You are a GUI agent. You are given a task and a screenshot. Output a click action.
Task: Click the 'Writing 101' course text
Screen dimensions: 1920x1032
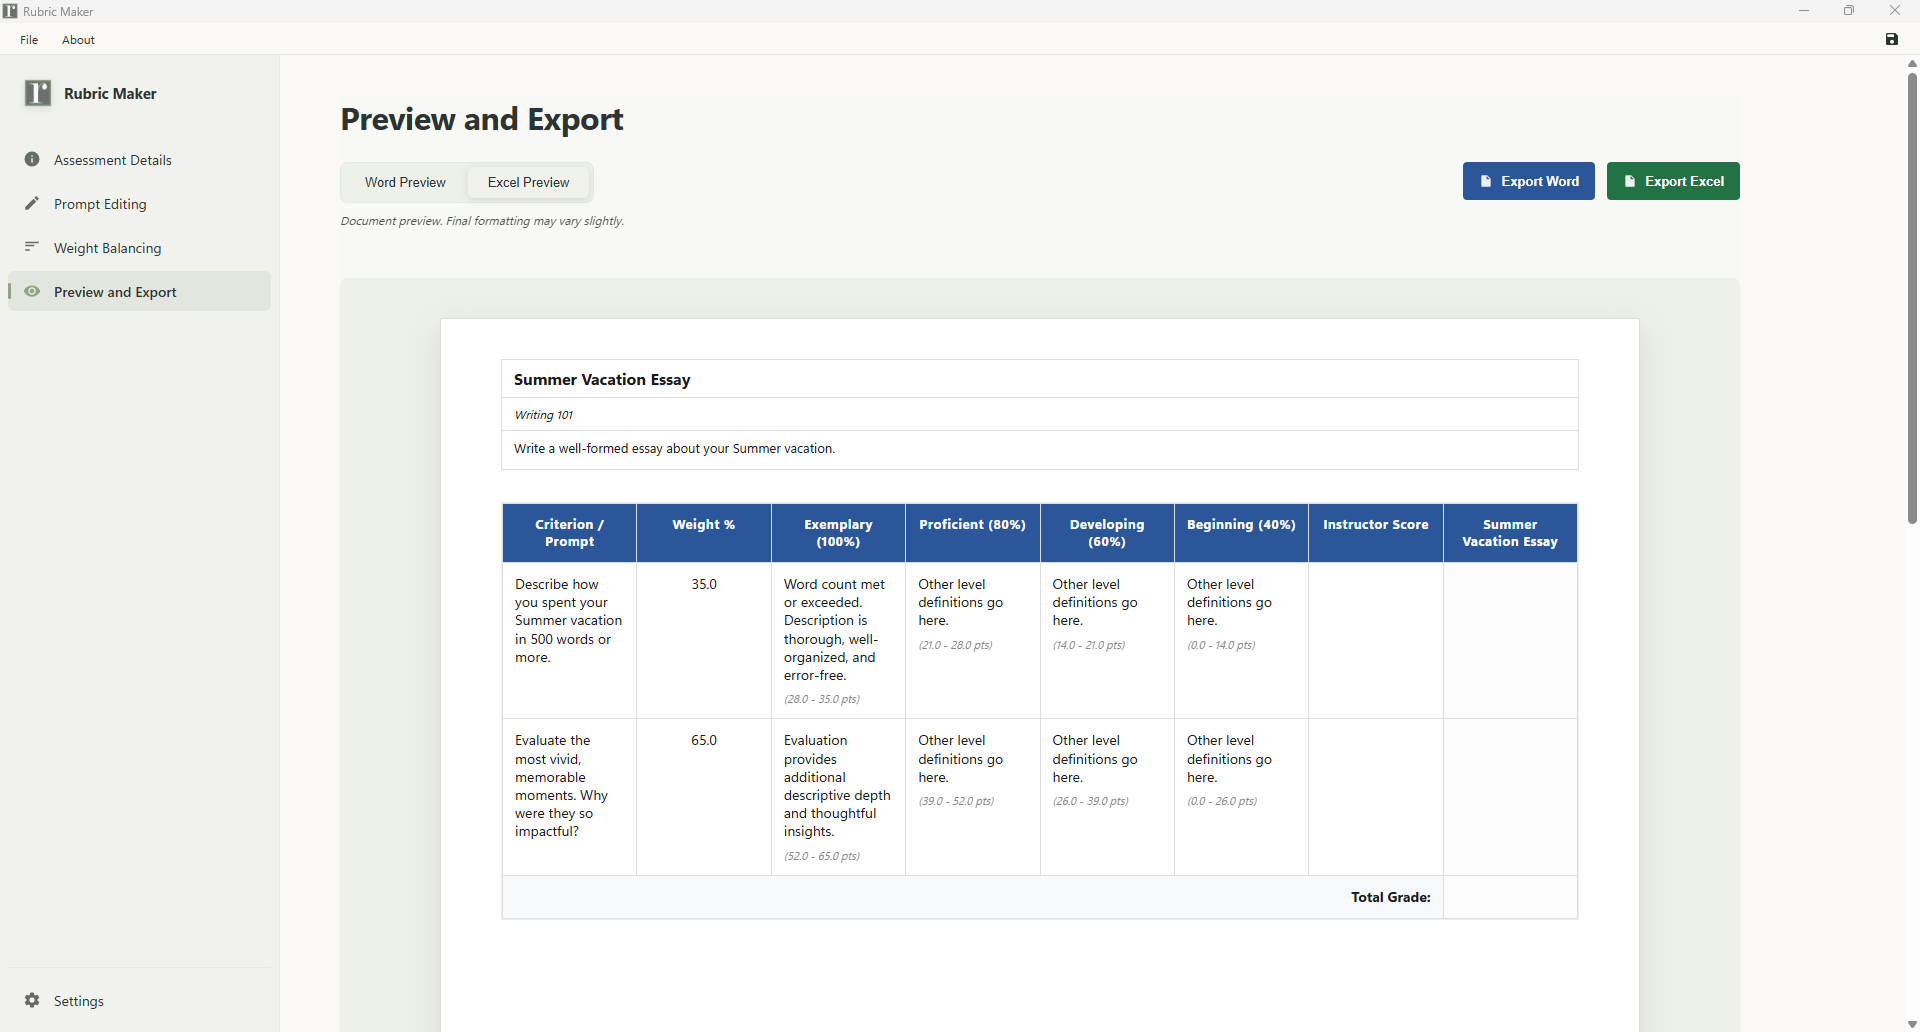tap(543, 415)
